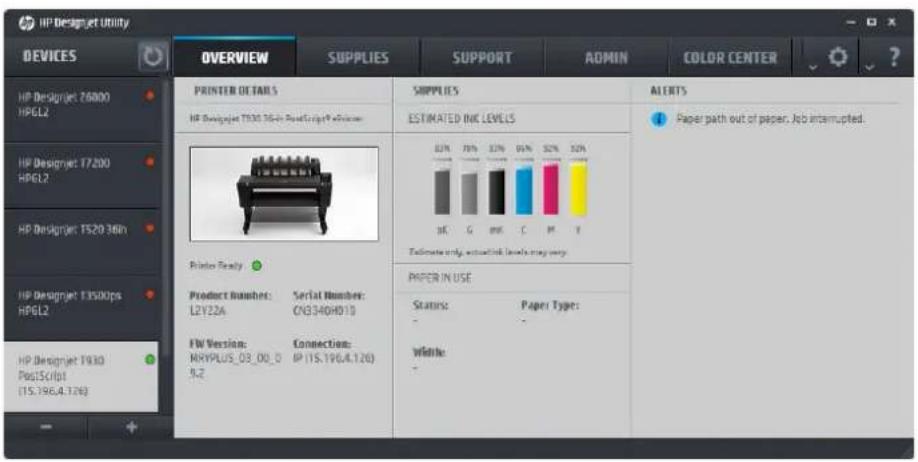Click the 'DEVICES' sidebar heading
Image resolution: width=918 pixels, height=462 pixels.
50,56
